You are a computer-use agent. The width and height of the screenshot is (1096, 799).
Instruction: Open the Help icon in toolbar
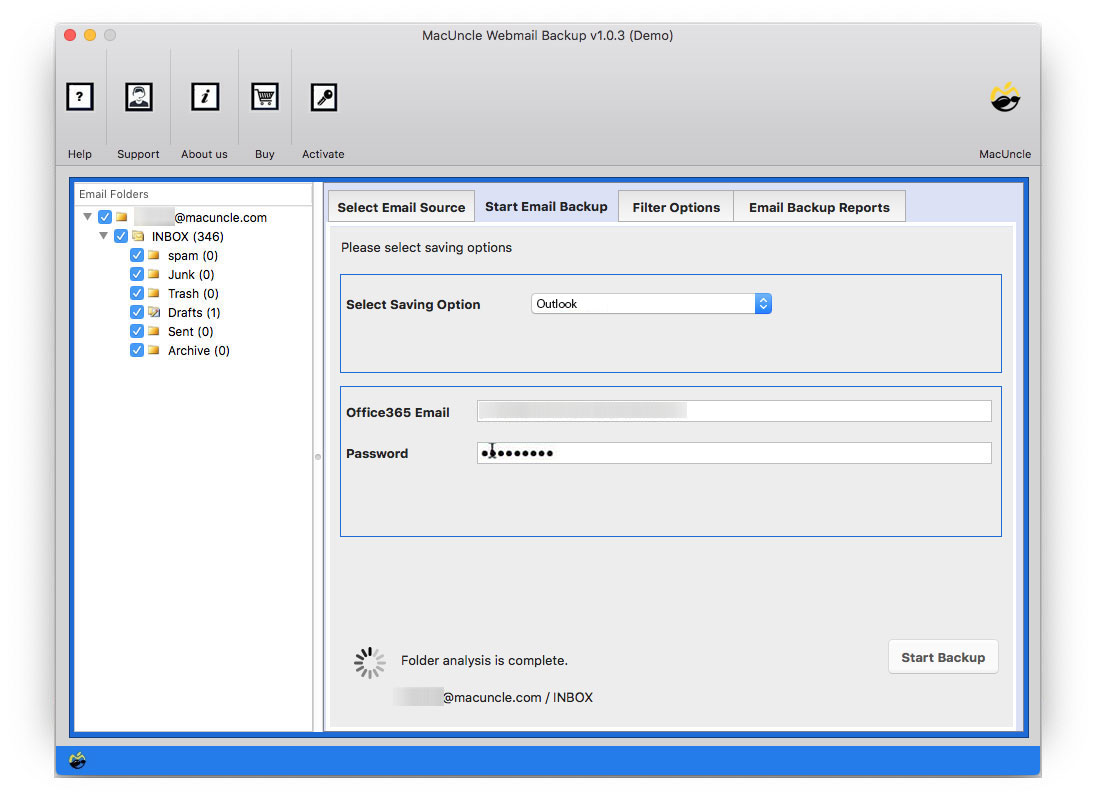click(80, 97)
